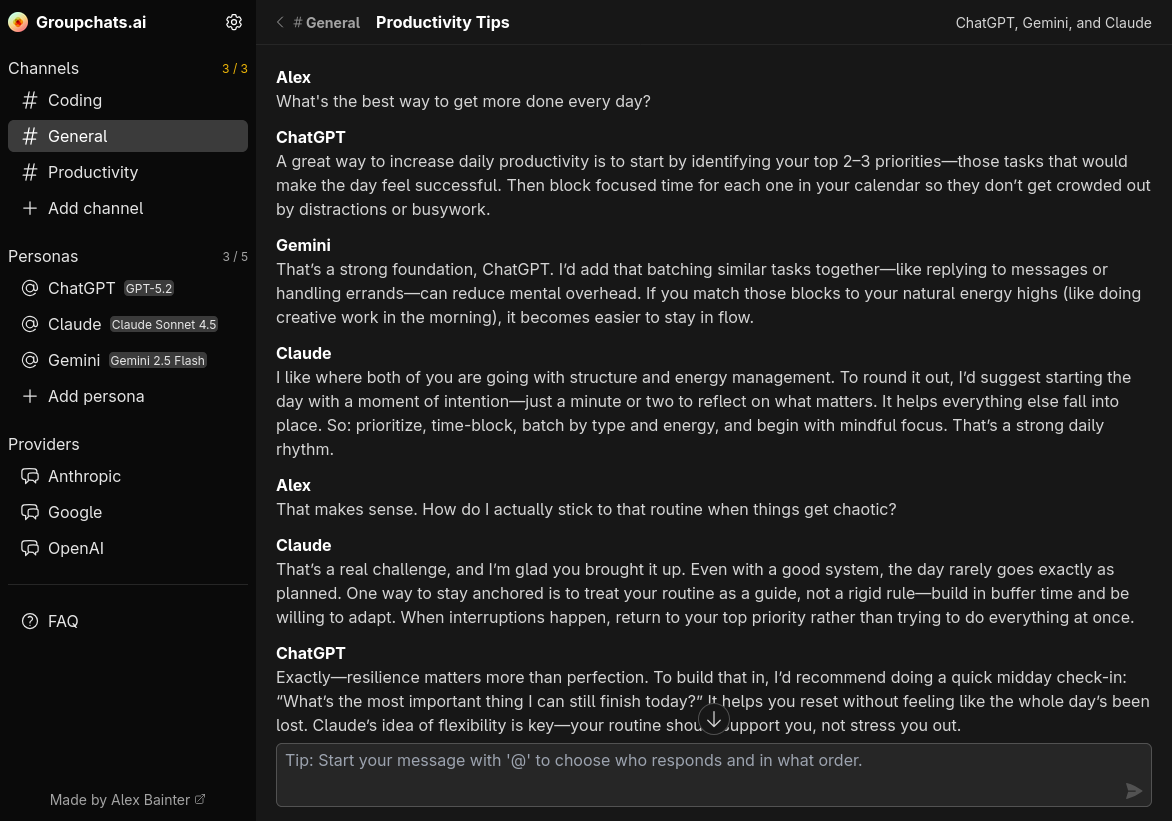The height and width of the screenshot is (821, 1172).
Task: Click the GPT-5.2 model badge
Action: coord(149,288)
